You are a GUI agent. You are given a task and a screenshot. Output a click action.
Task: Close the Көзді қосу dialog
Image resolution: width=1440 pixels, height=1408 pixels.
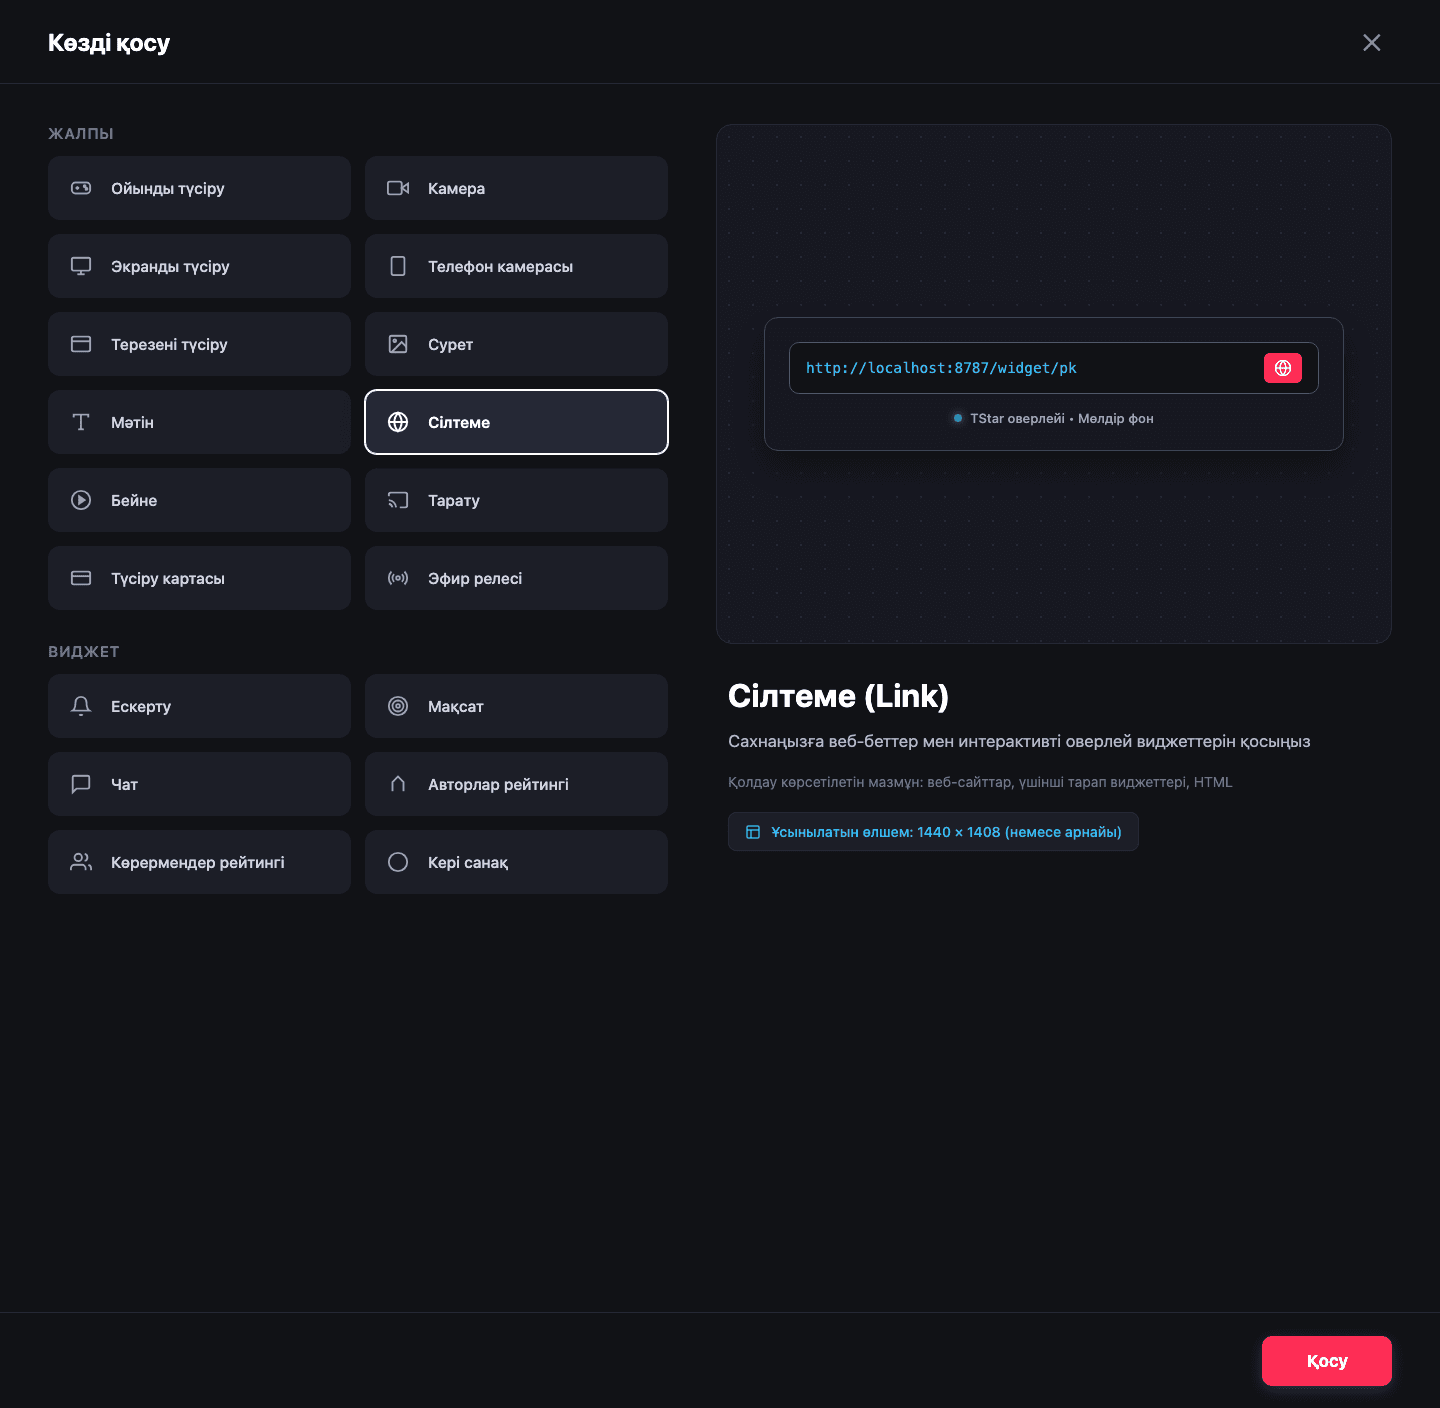coord(1372,42)
